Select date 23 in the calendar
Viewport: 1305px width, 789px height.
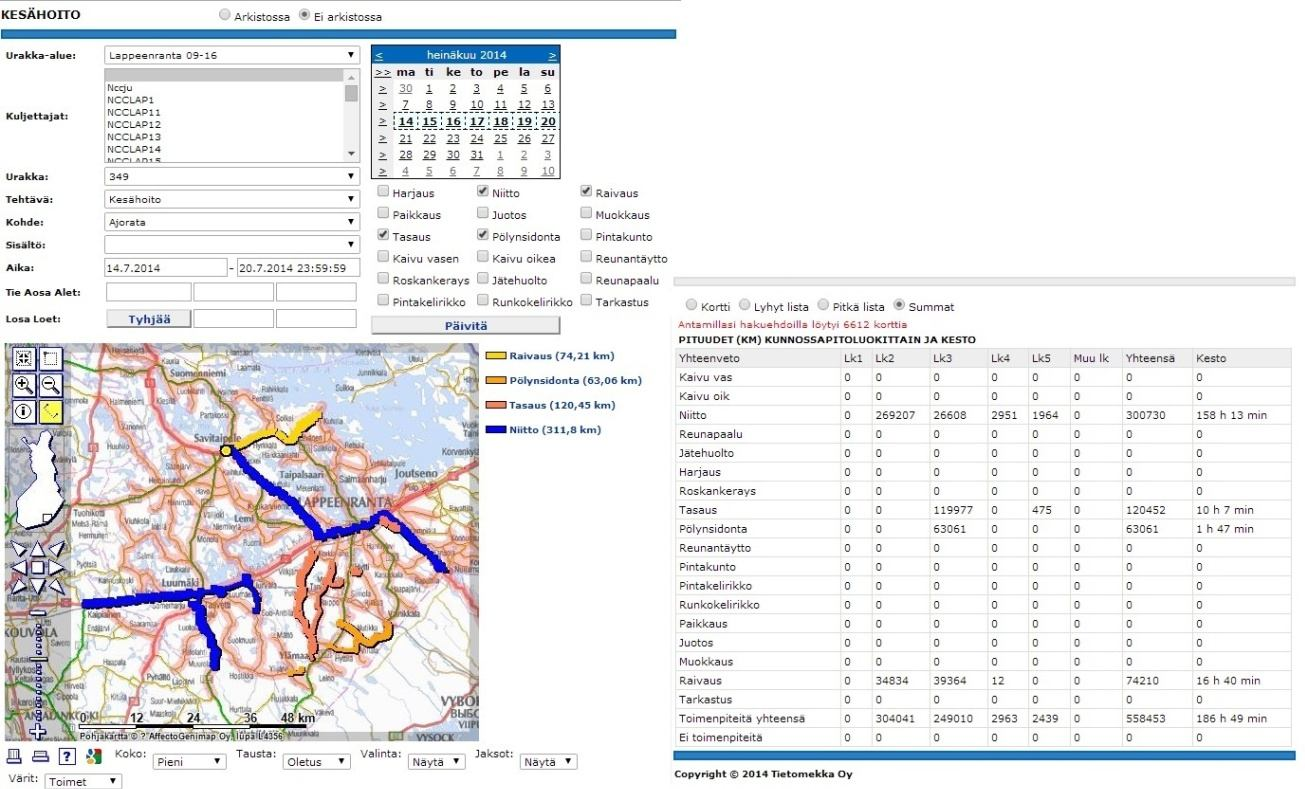pos(453,139)
